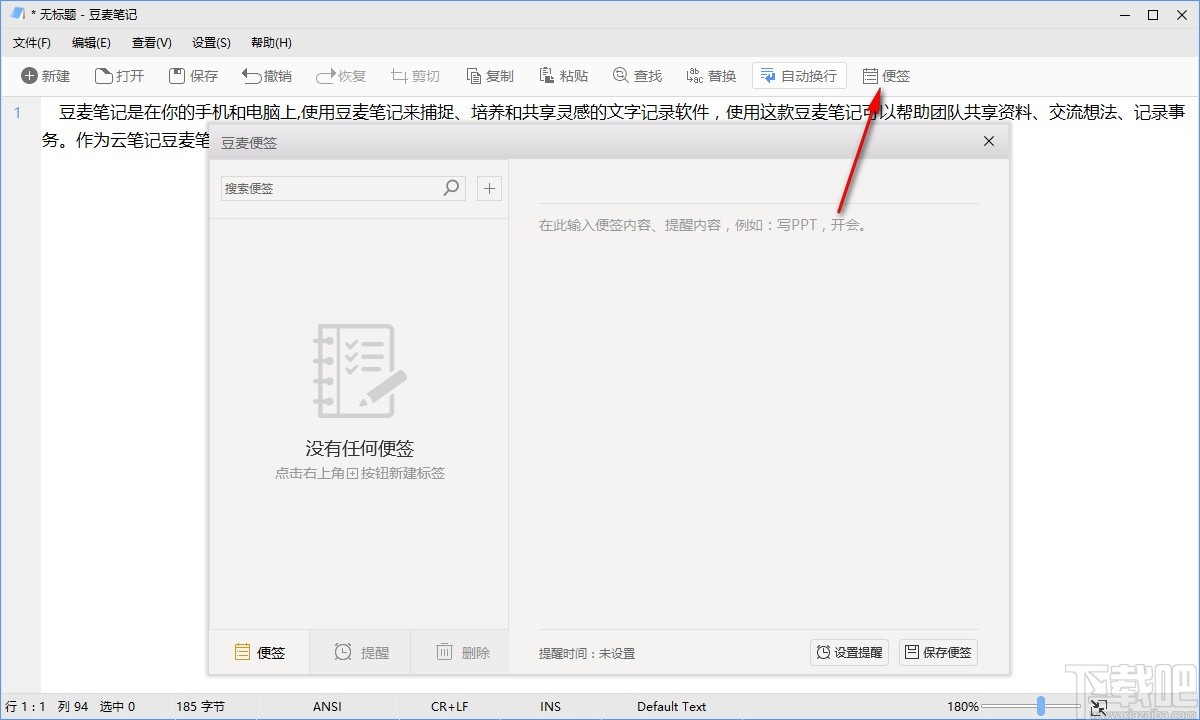Toggle 自动换行 (word wrap) on the toolbar
The image size is (1200, 720).
tap(799, 75)
